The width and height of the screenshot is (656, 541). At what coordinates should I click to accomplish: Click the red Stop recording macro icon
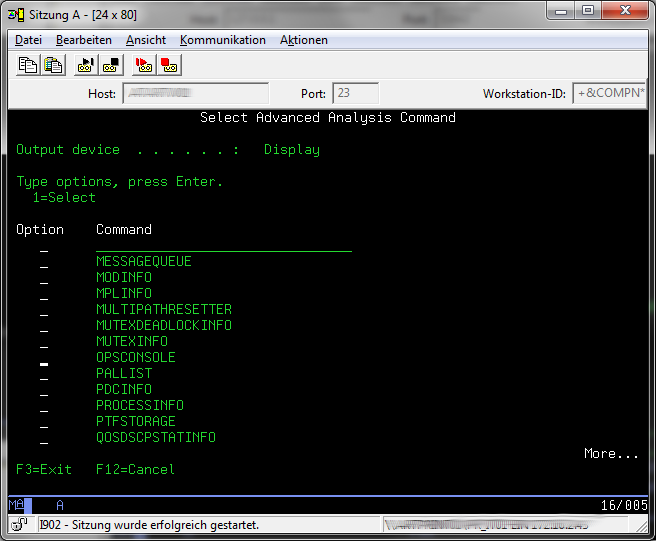[168, 65]
